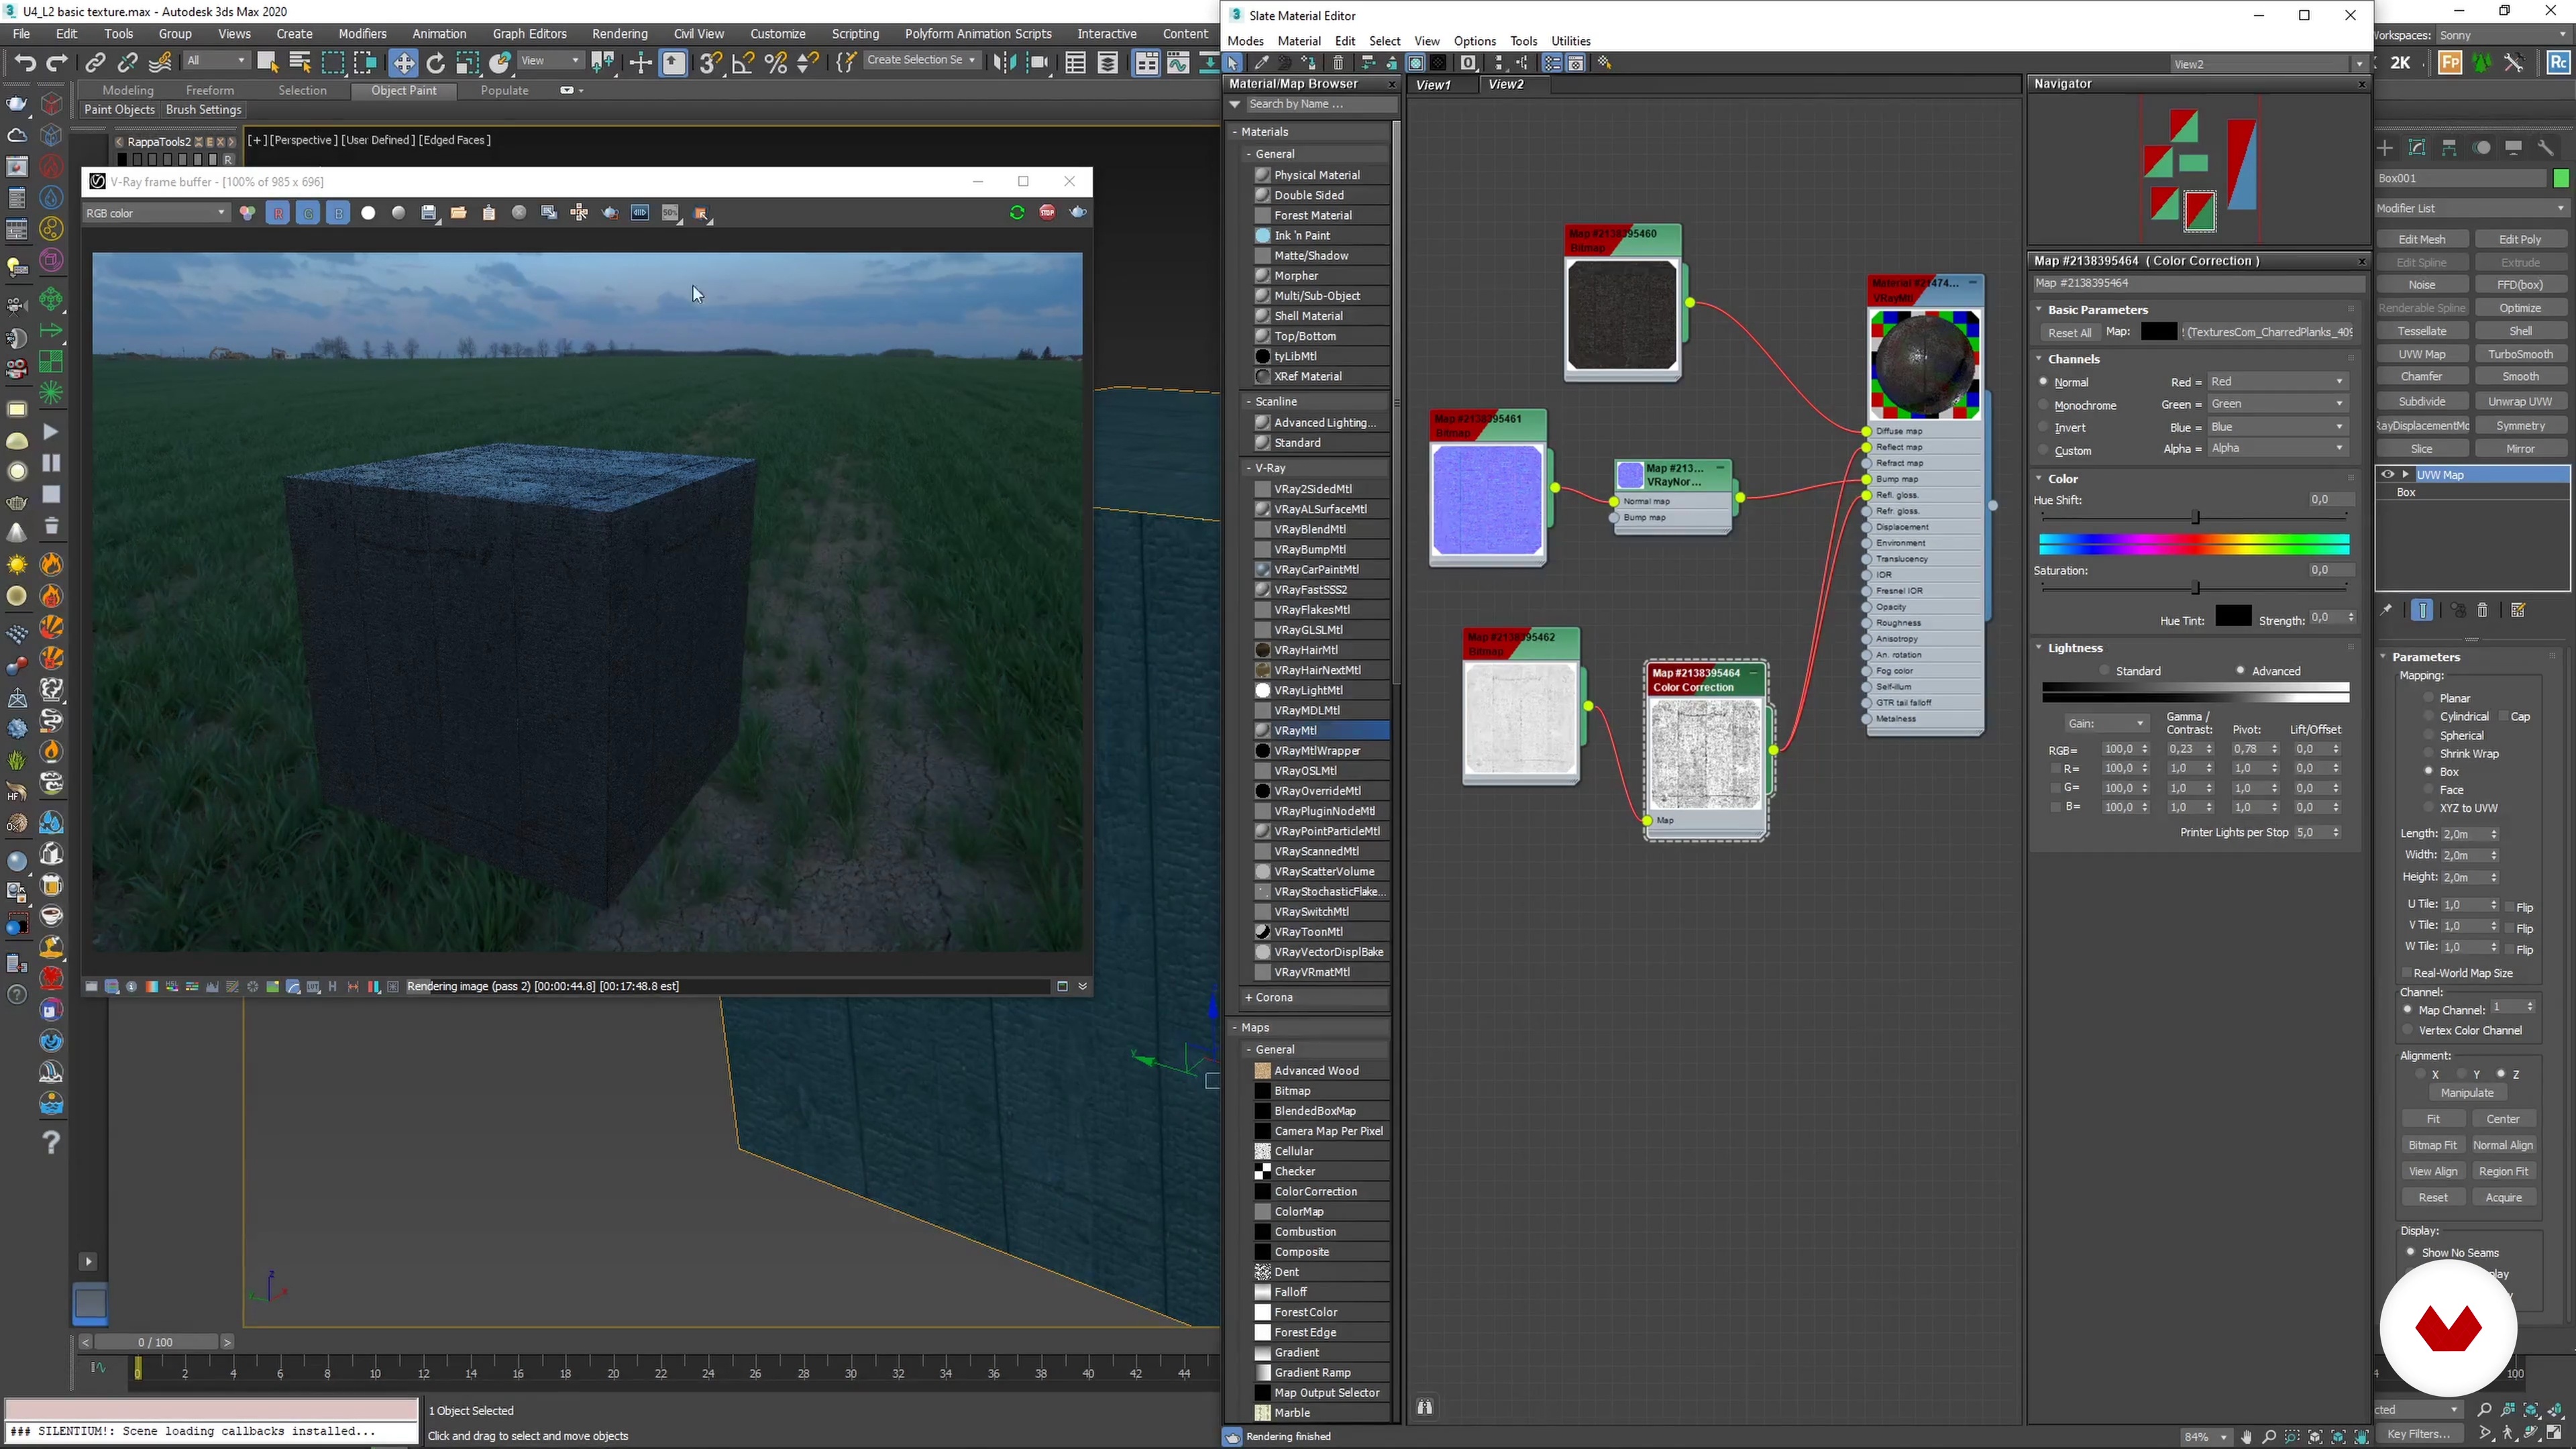Click the render teapot in frame buffer

coord(1078,212)
